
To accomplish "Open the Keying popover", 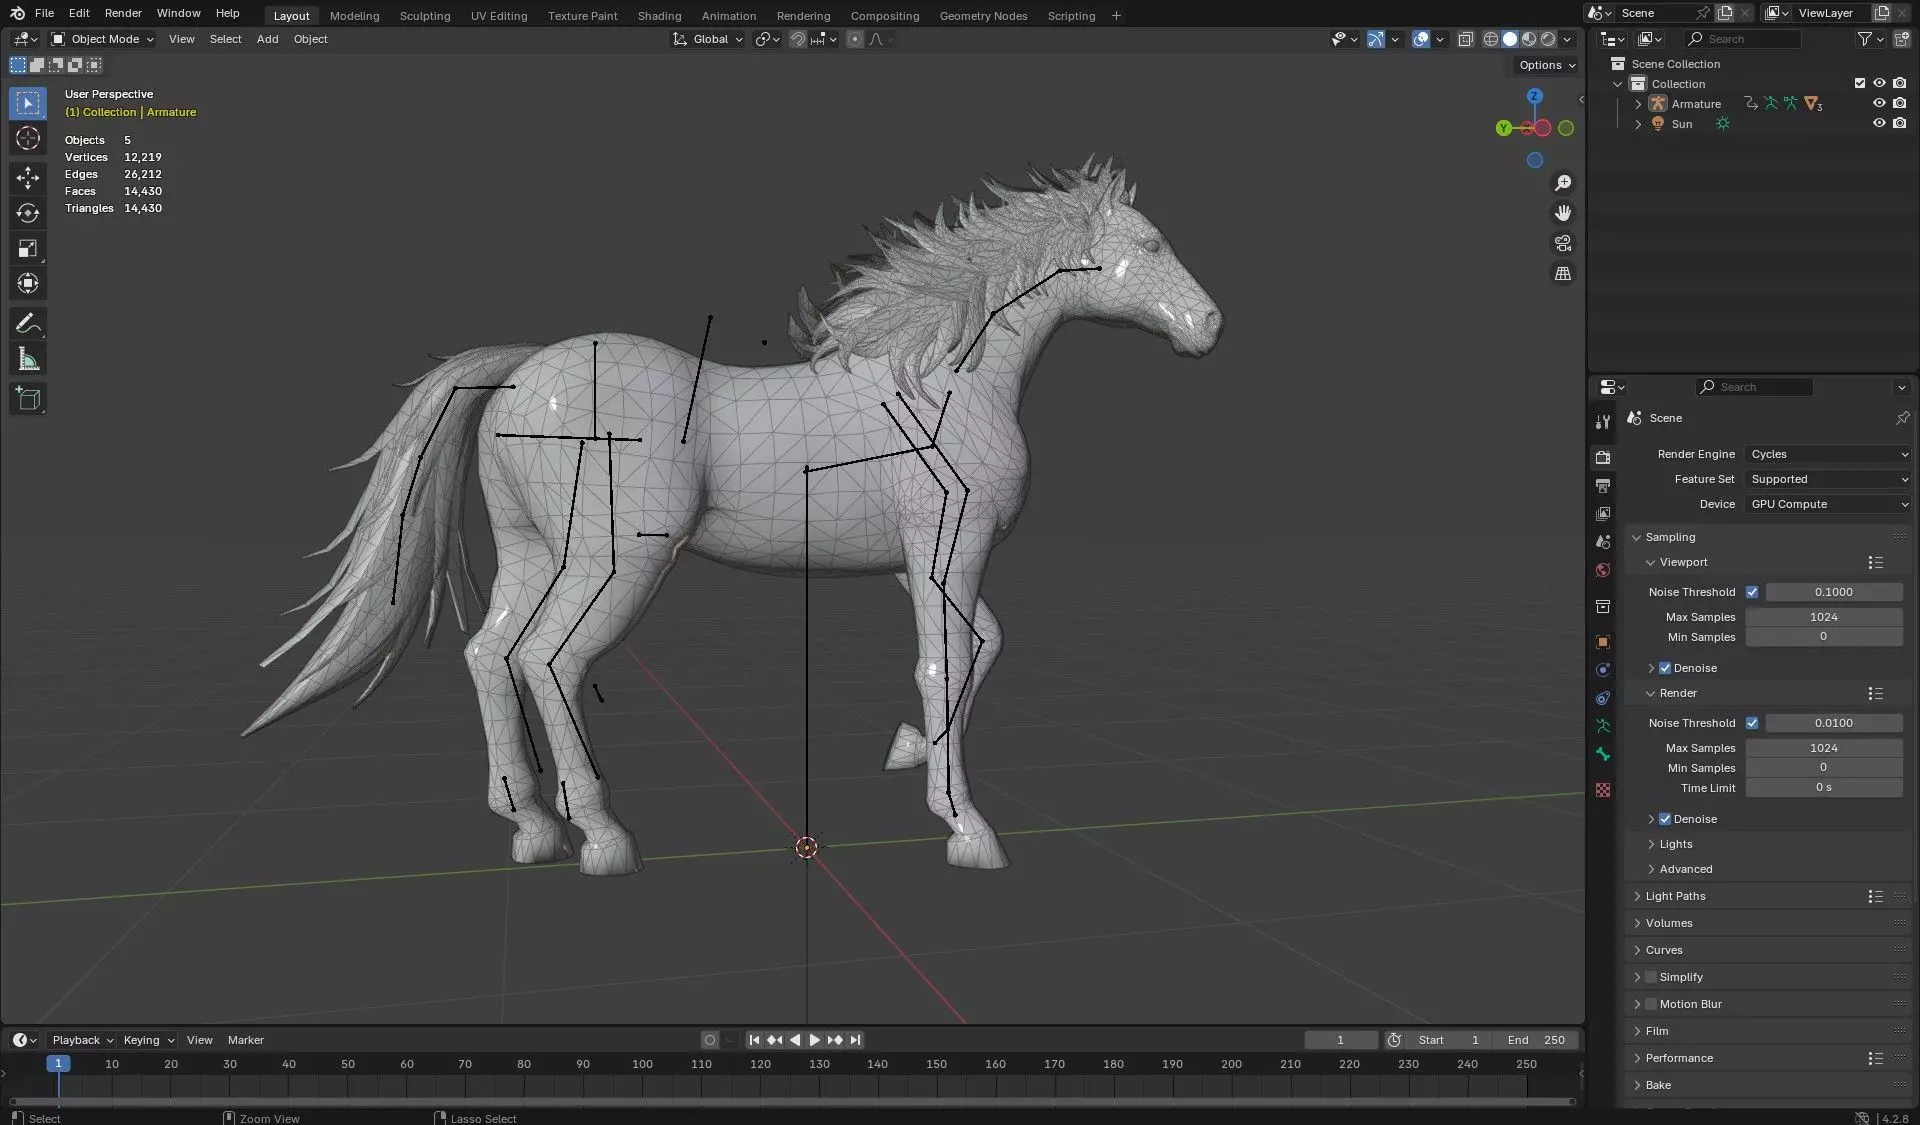I will [x=148, y=1040].
